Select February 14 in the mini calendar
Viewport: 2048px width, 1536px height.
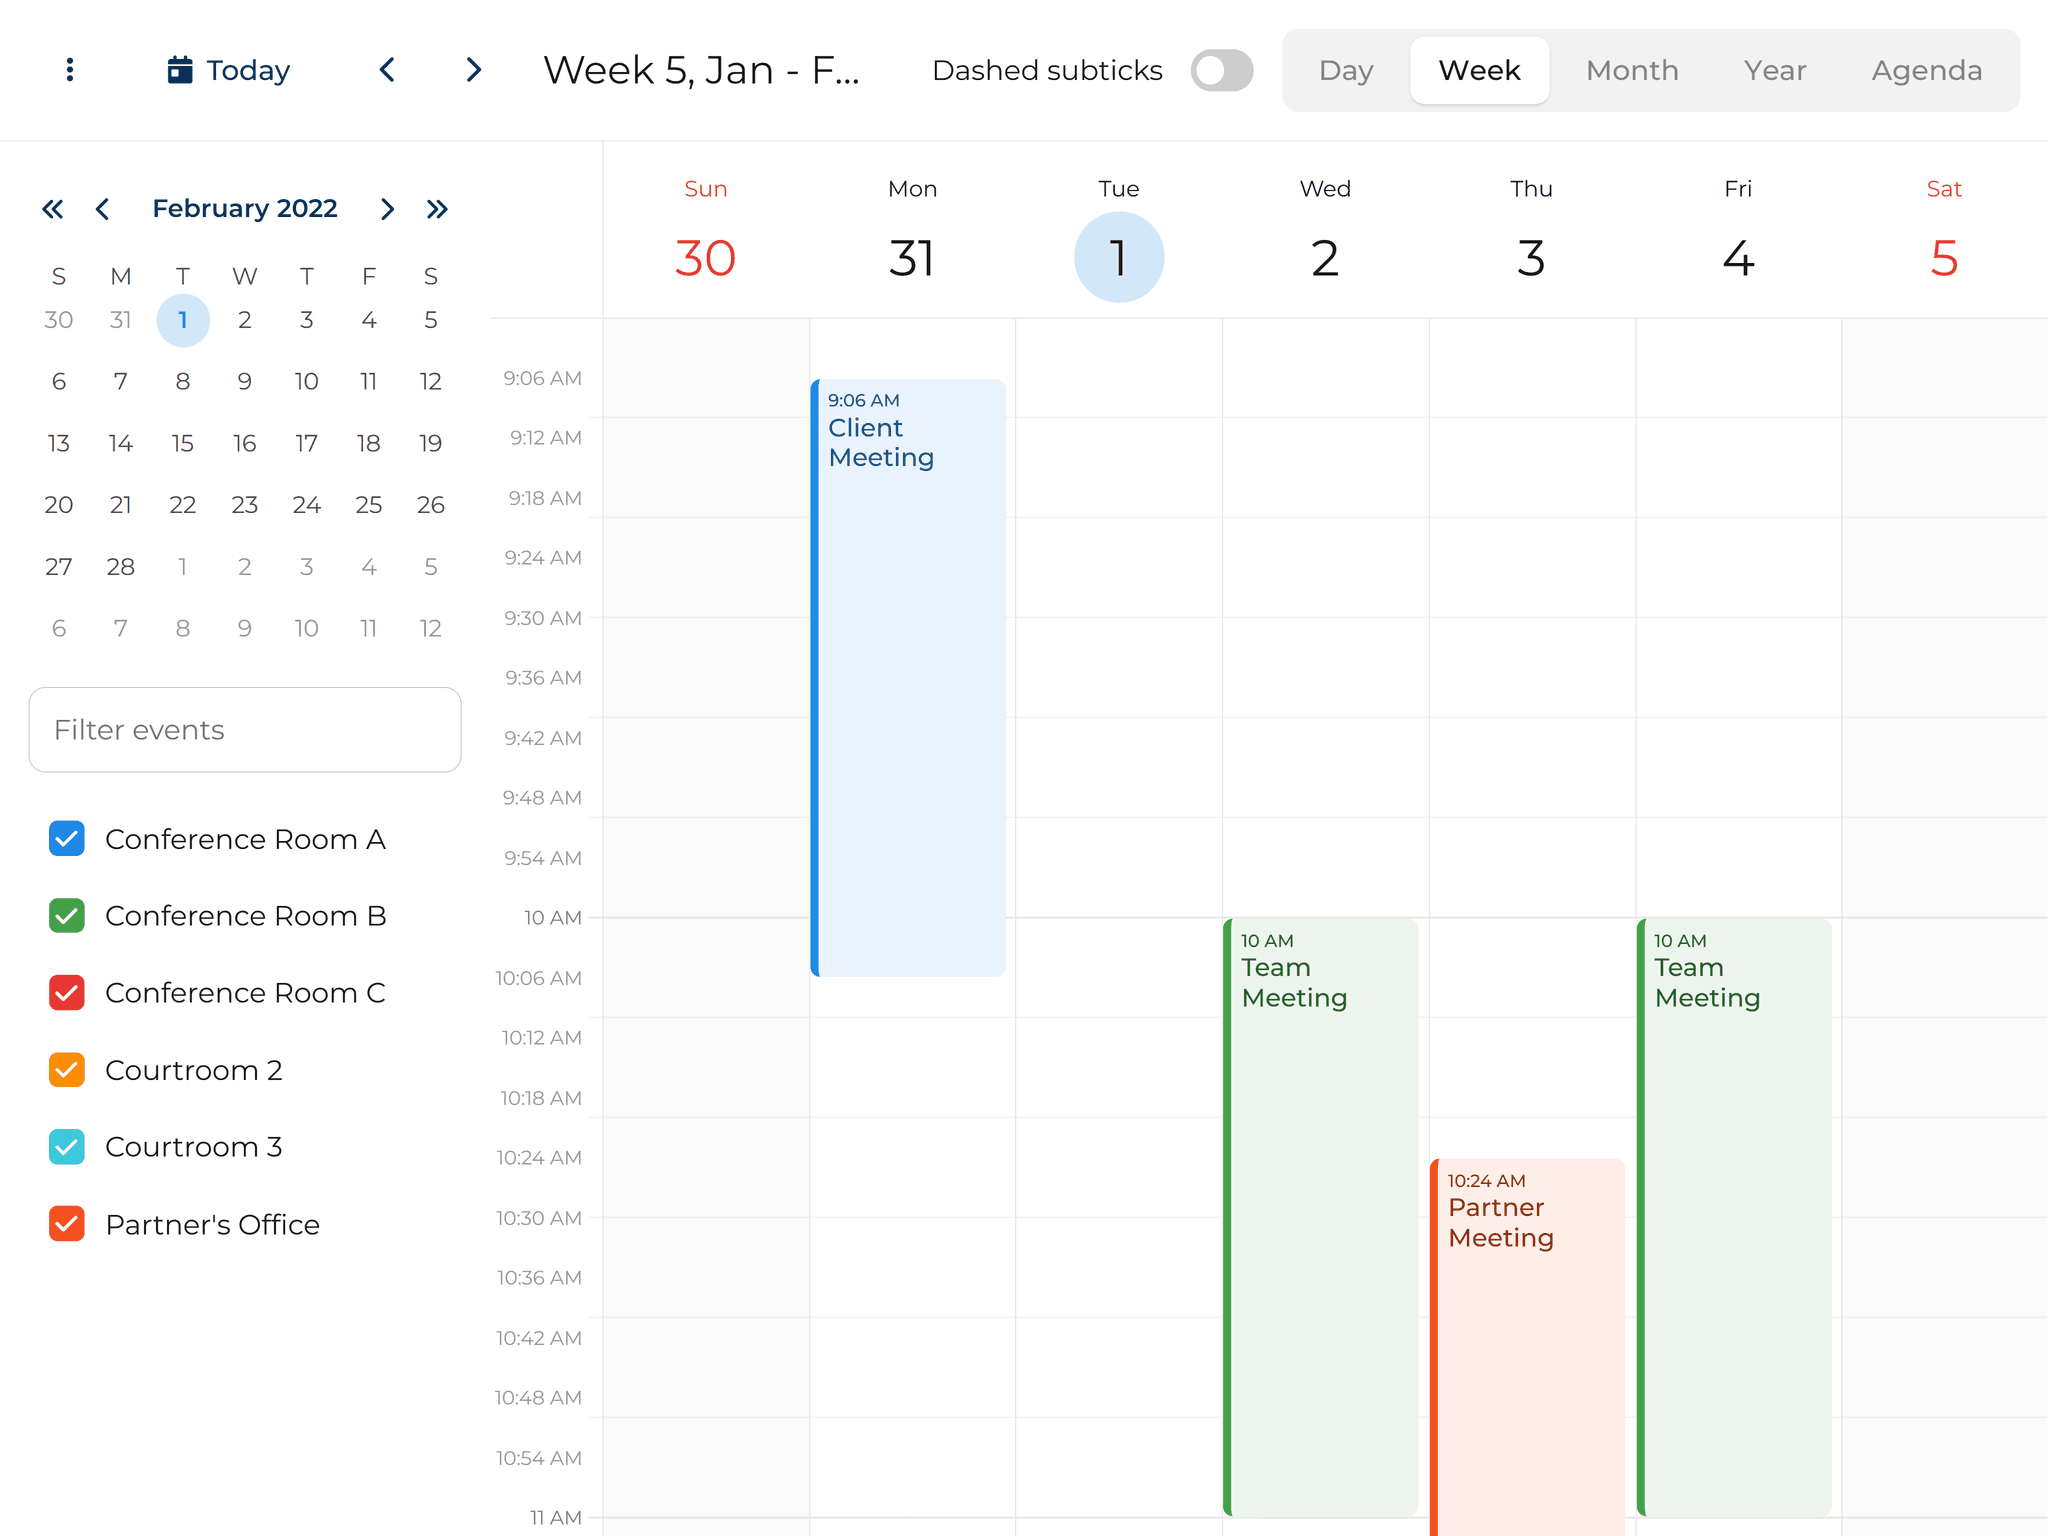click(120, 443)
